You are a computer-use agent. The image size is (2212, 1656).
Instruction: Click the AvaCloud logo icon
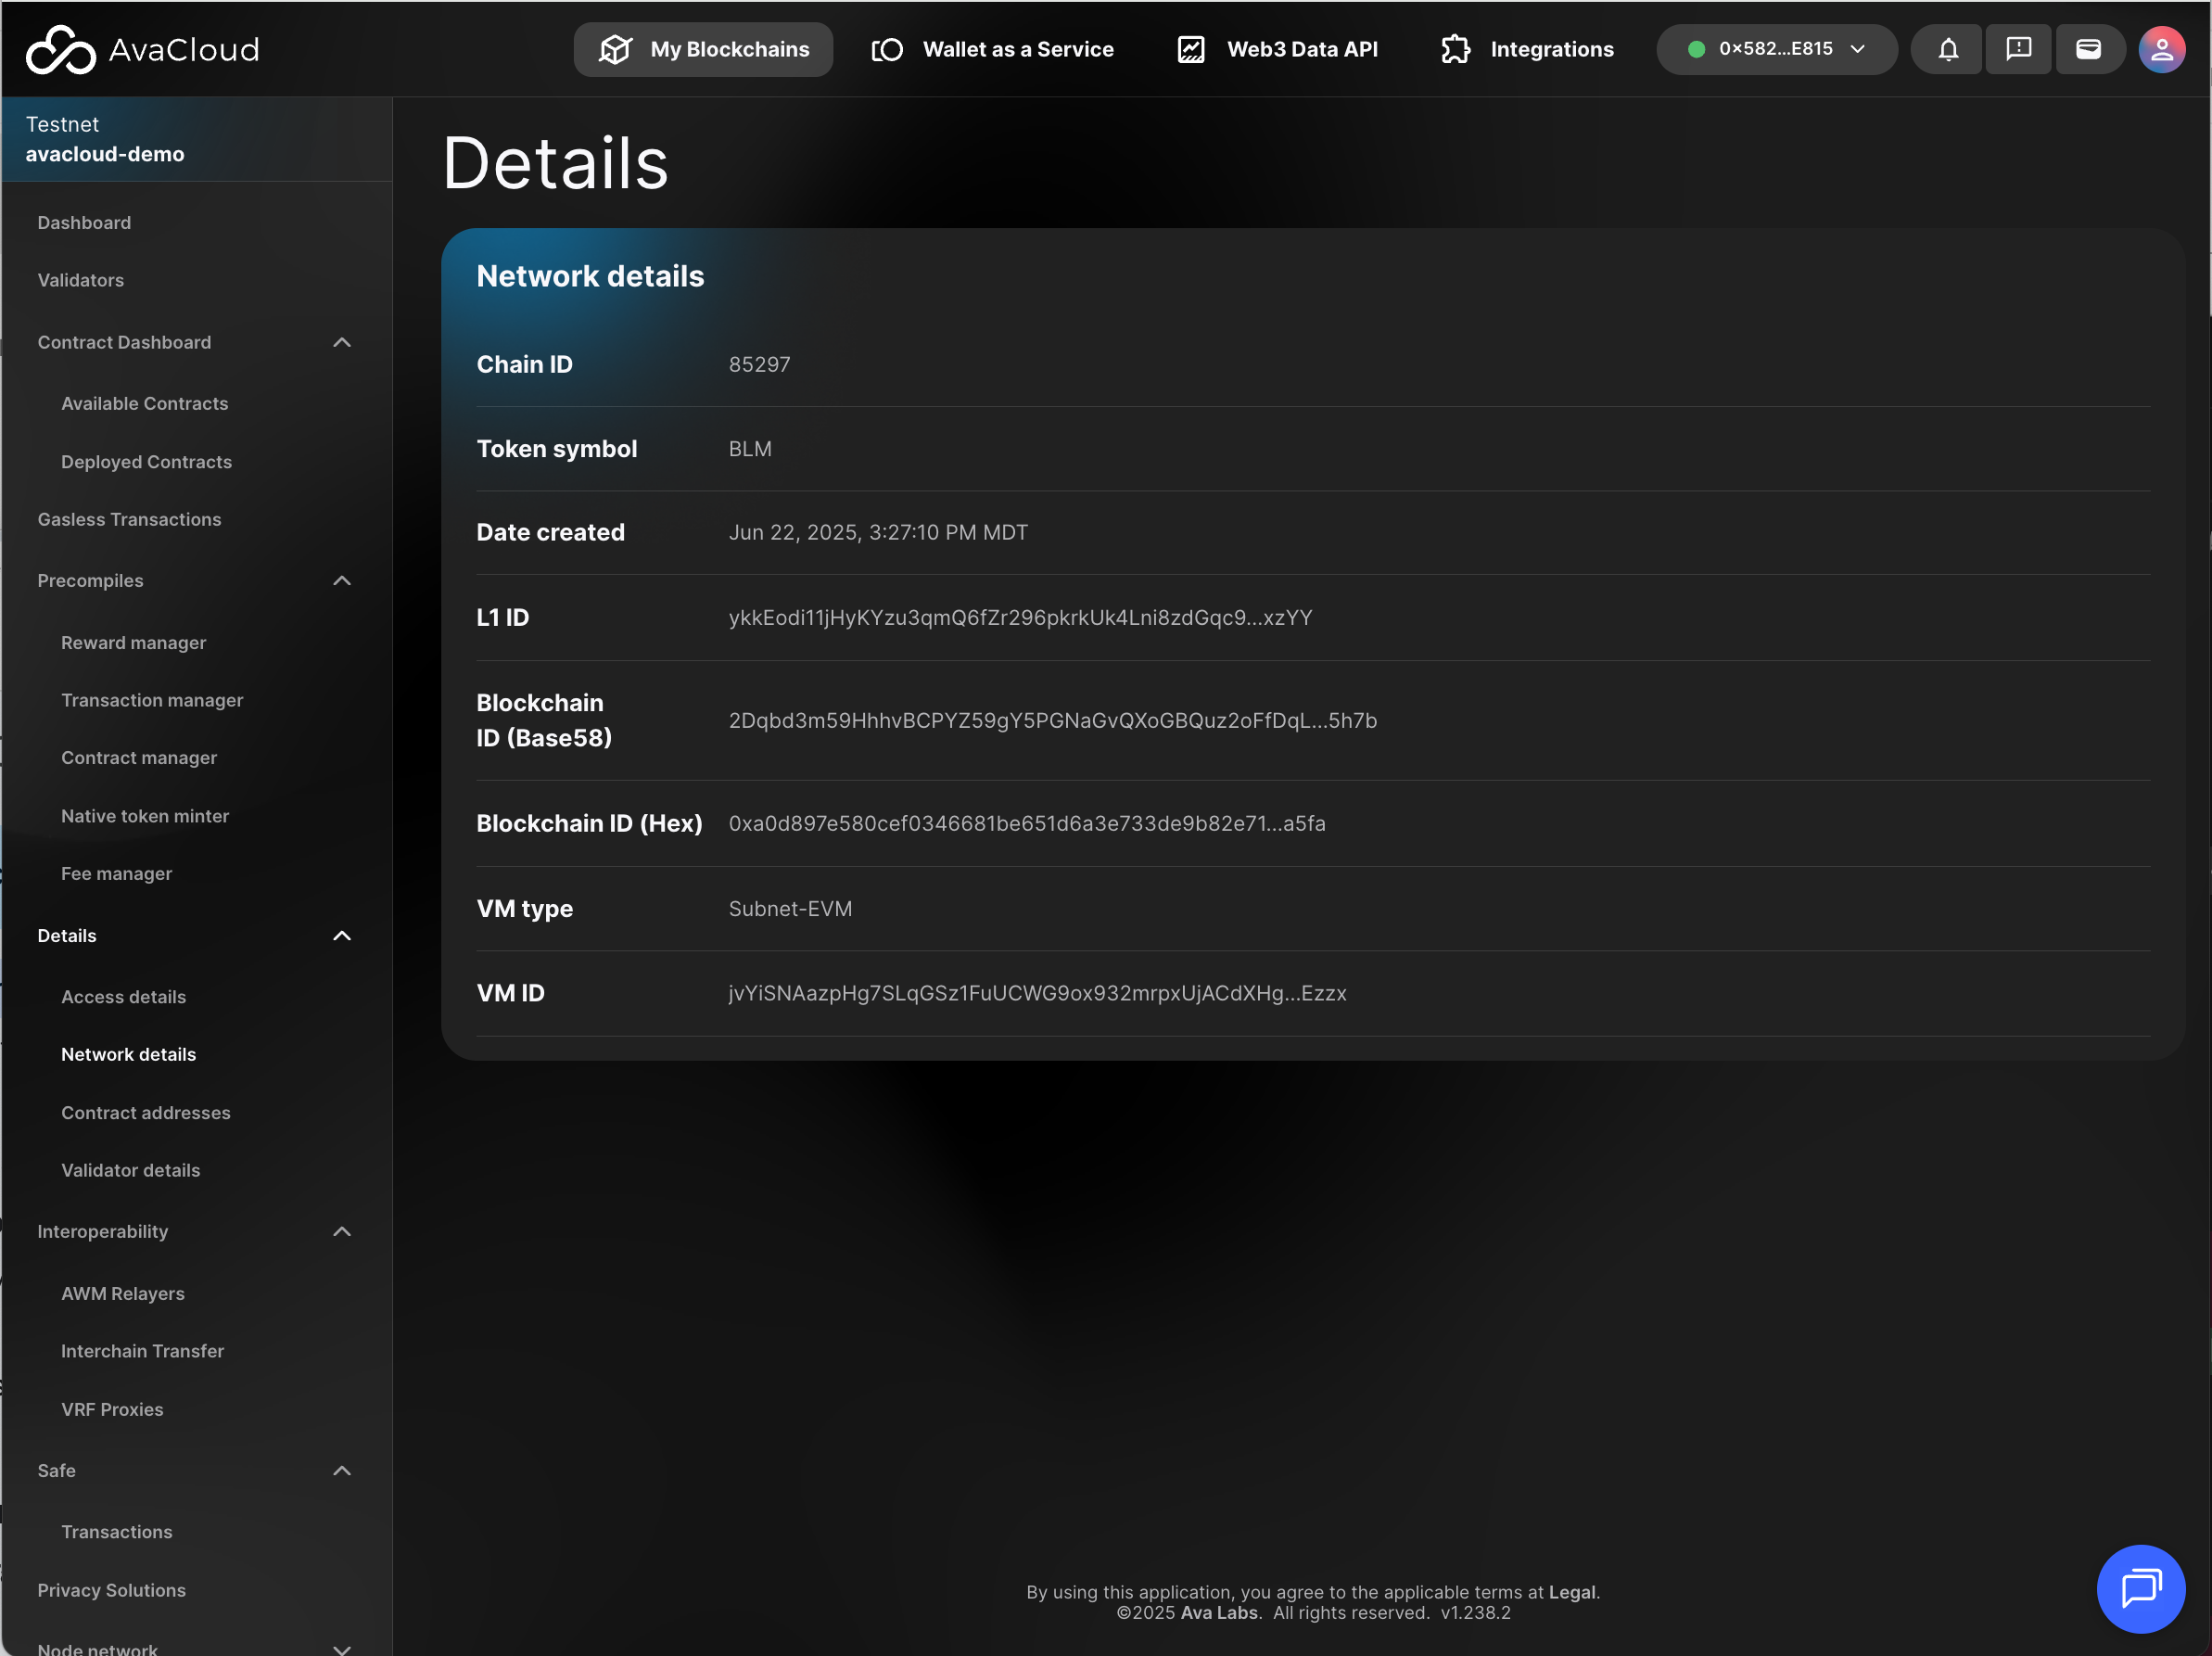(60, 49)
